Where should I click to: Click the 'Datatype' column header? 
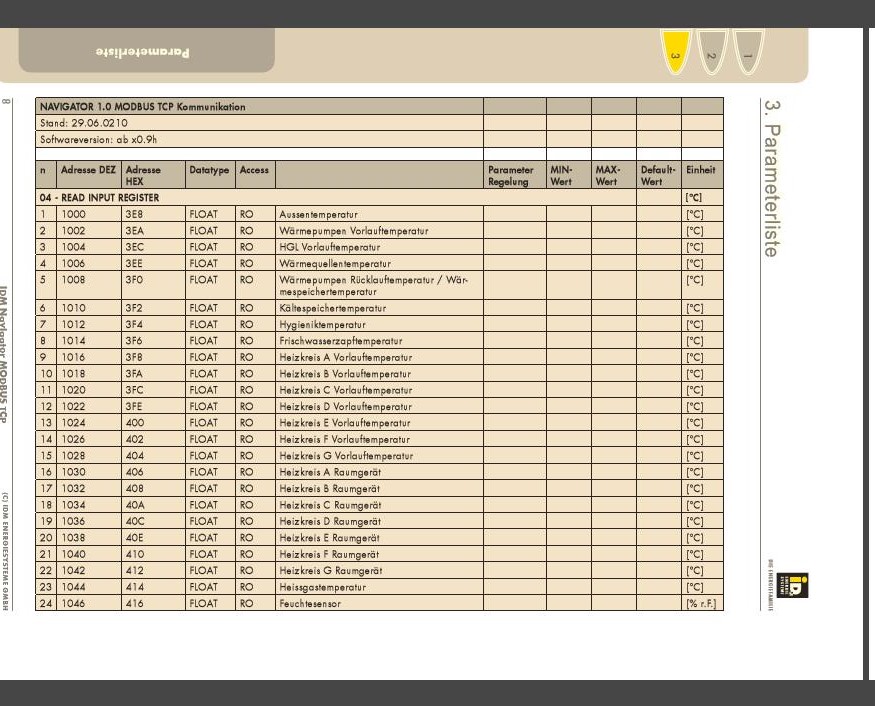(210, 175)
